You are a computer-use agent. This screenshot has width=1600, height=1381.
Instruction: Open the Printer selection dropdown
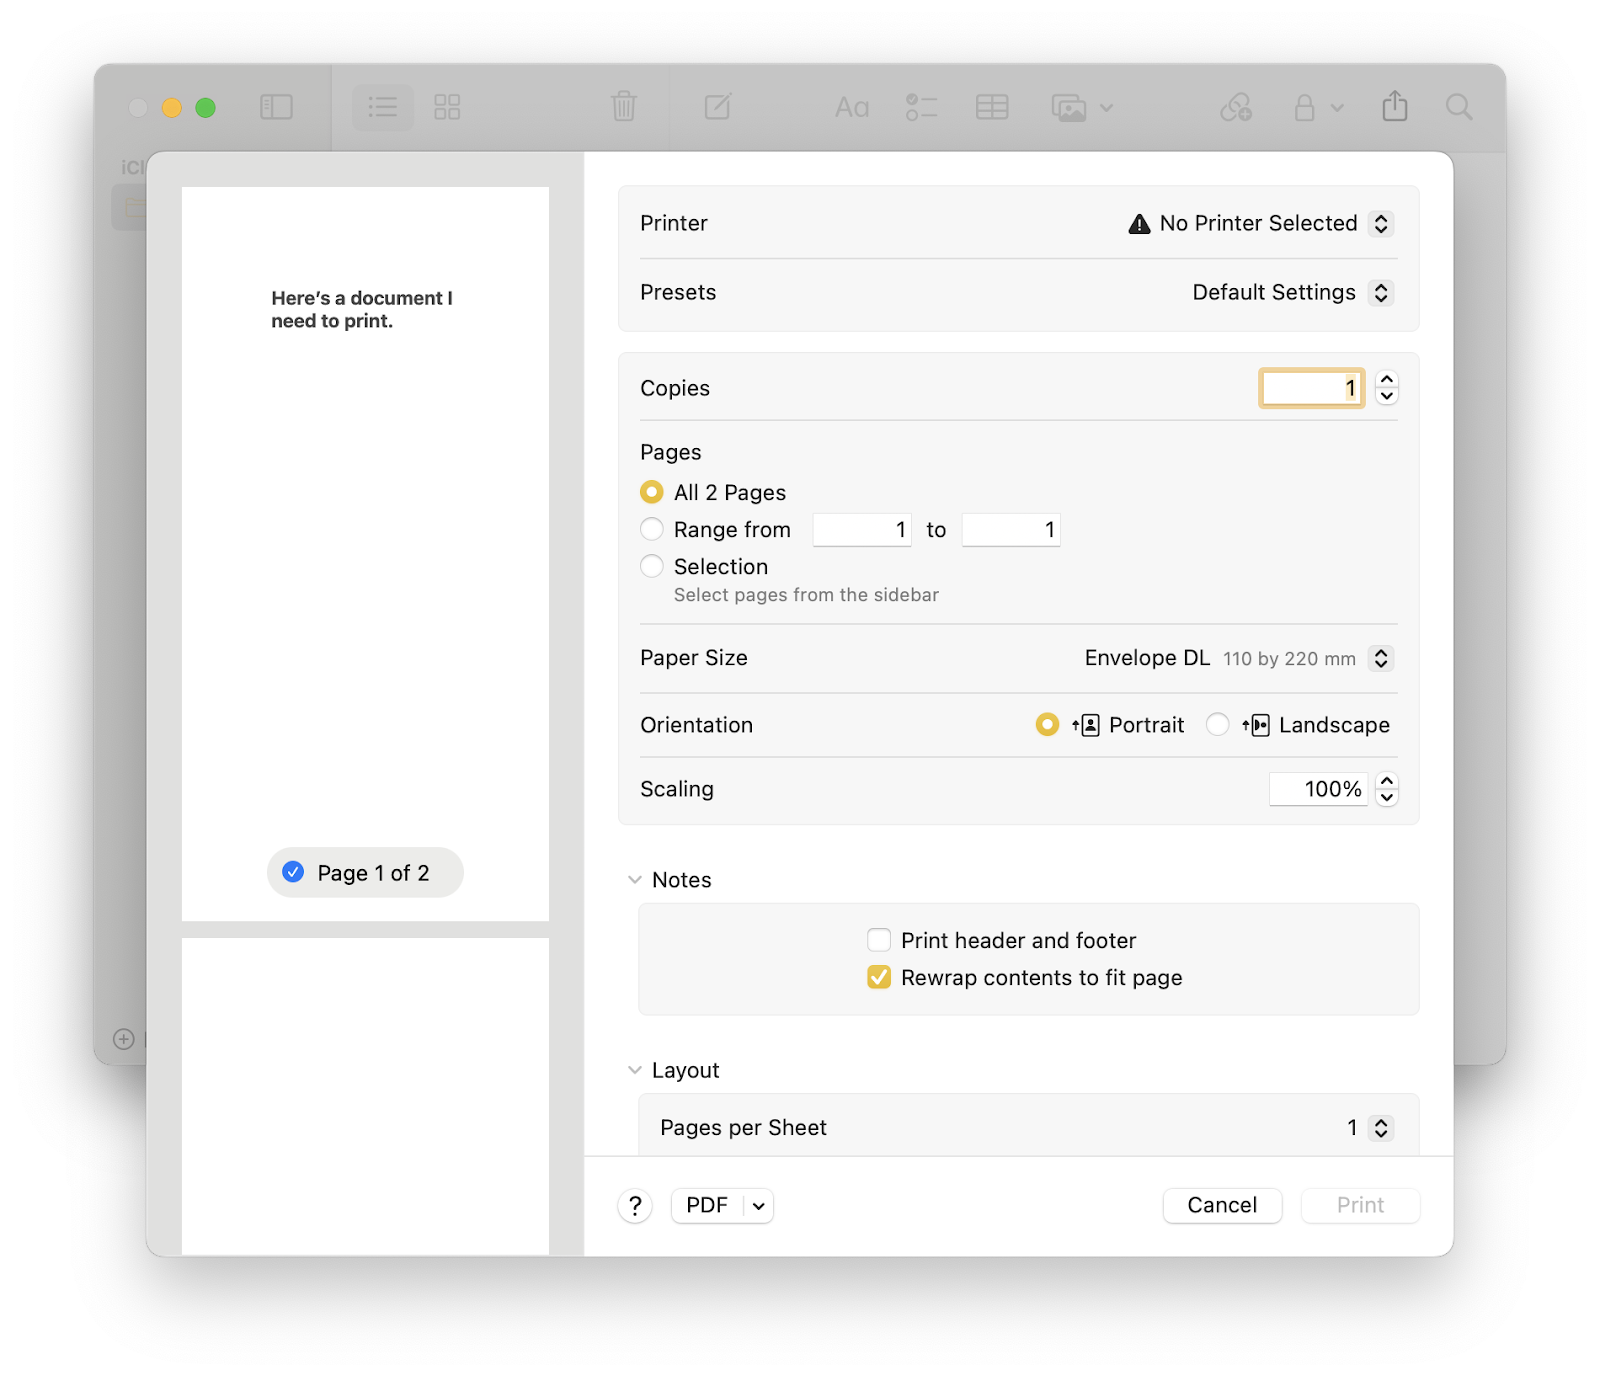coord(1382,223)
